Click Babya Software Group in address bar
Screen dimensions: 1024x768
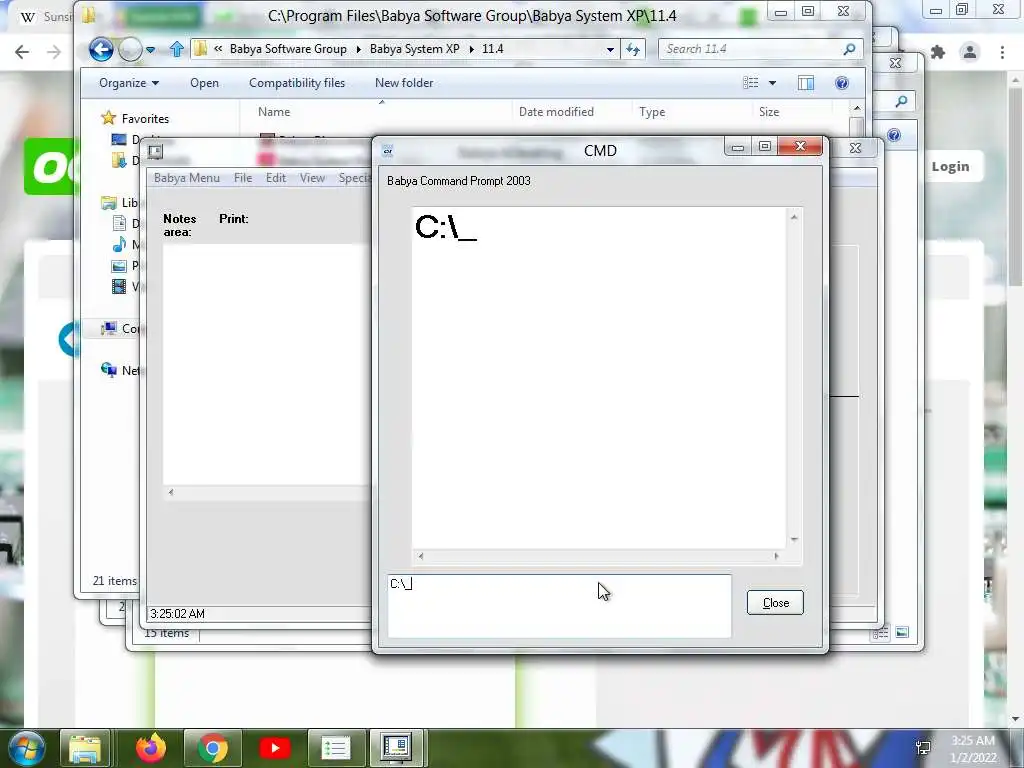pos(288,49)
